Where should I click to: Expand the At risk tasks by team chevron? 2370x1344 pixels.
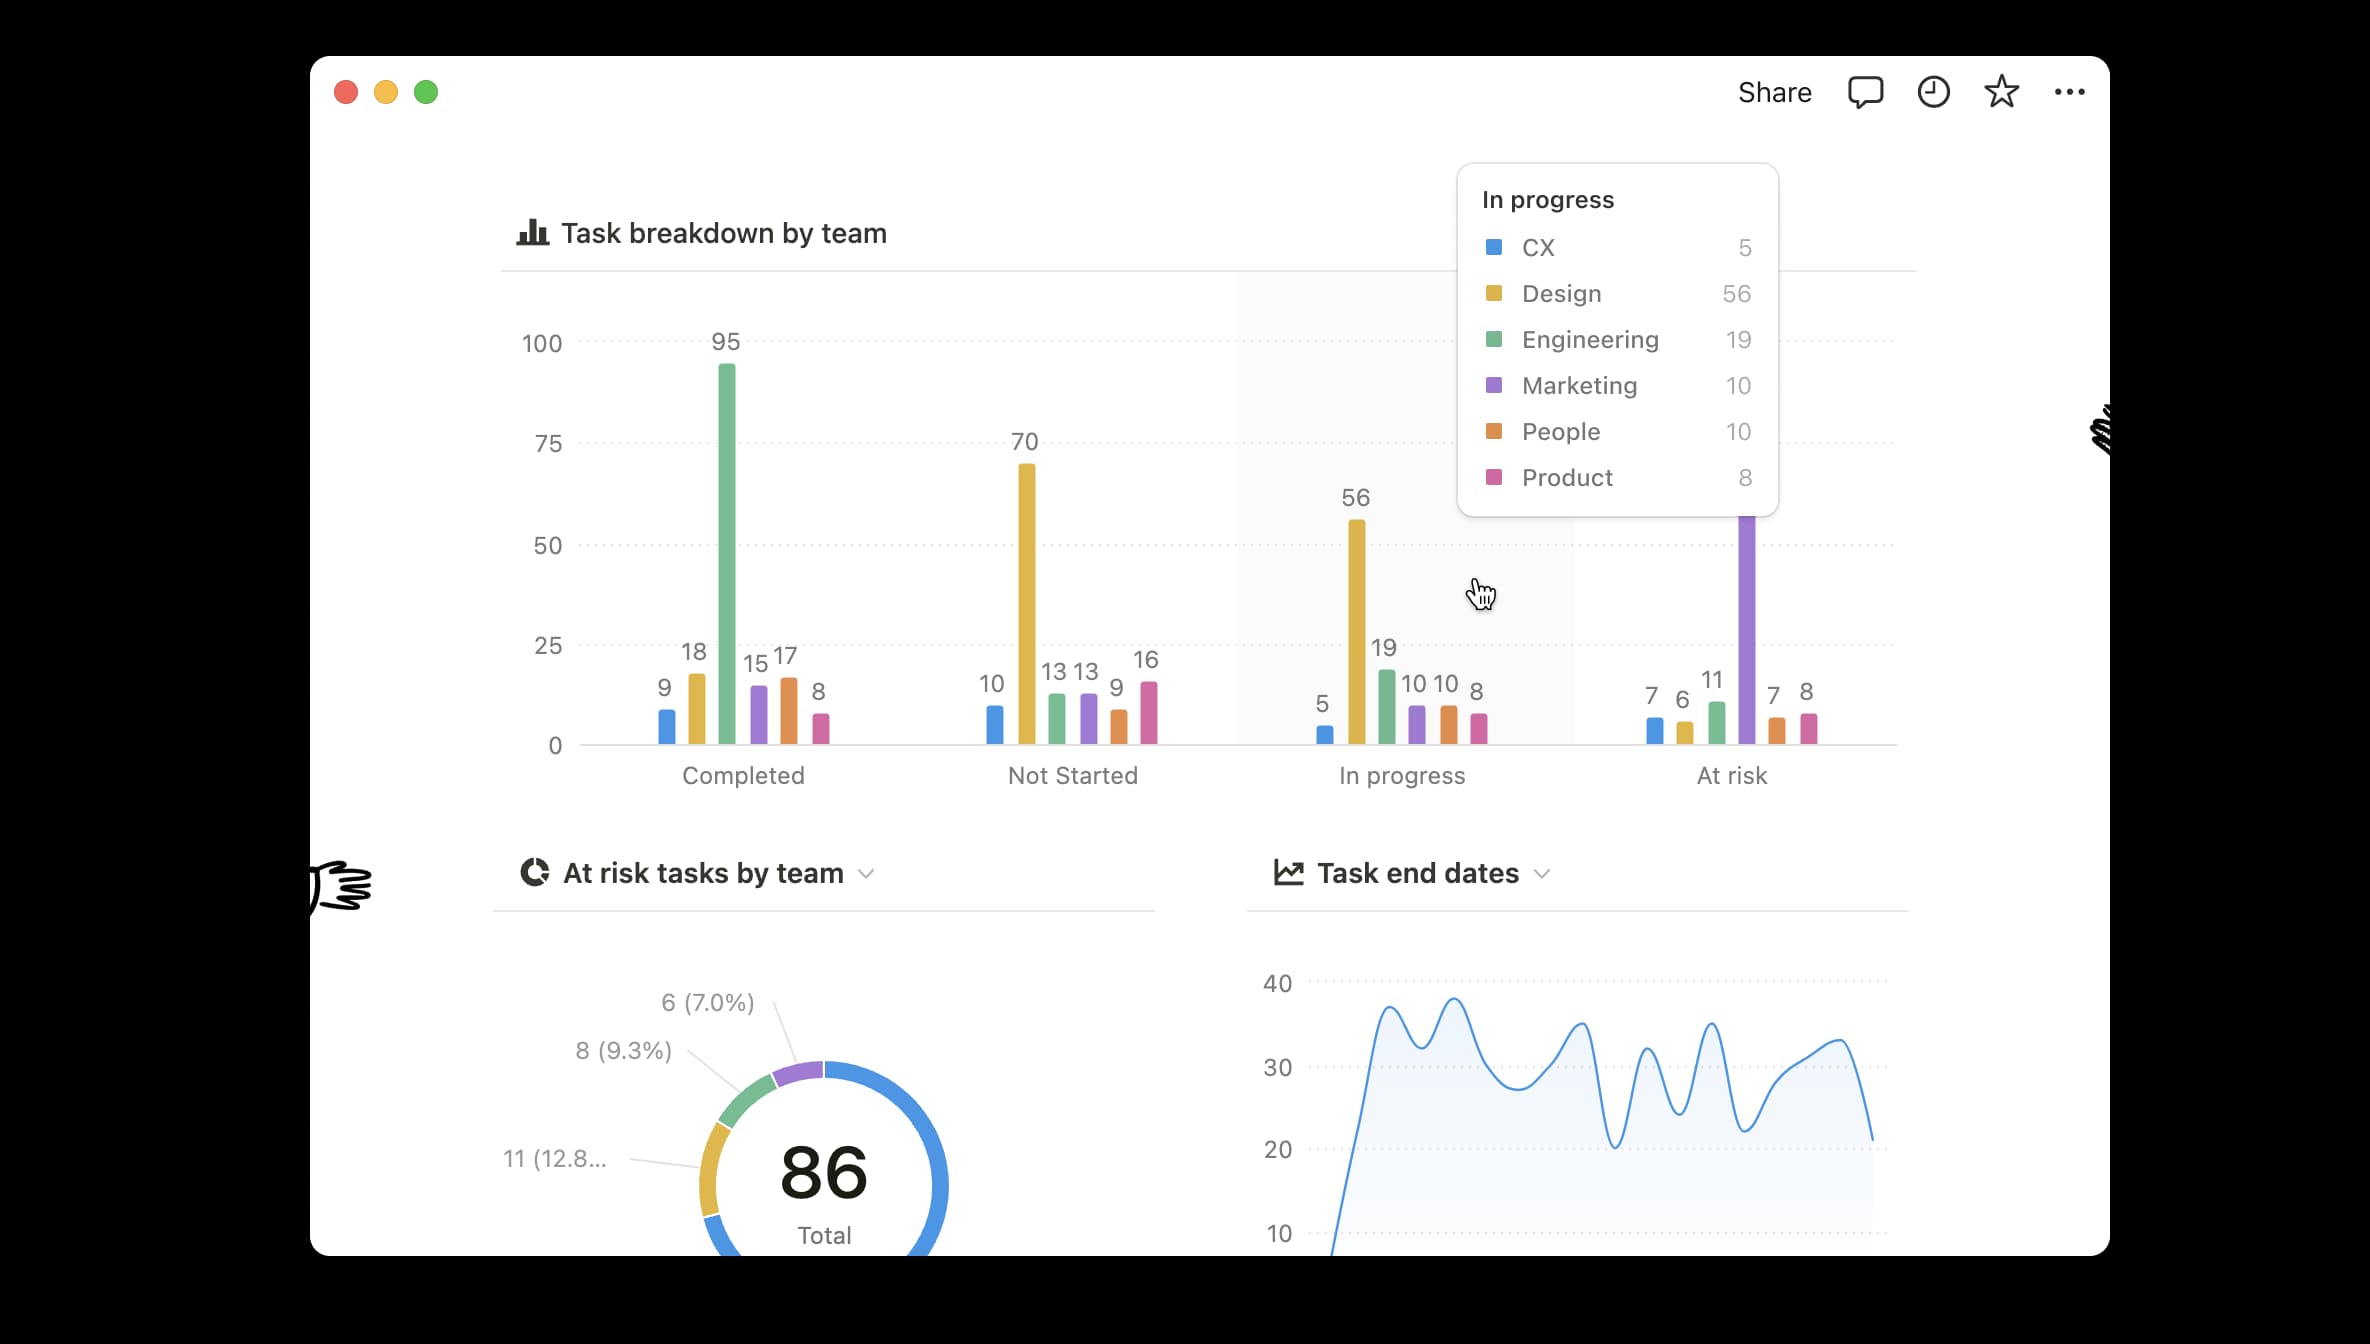click(867, 874)
